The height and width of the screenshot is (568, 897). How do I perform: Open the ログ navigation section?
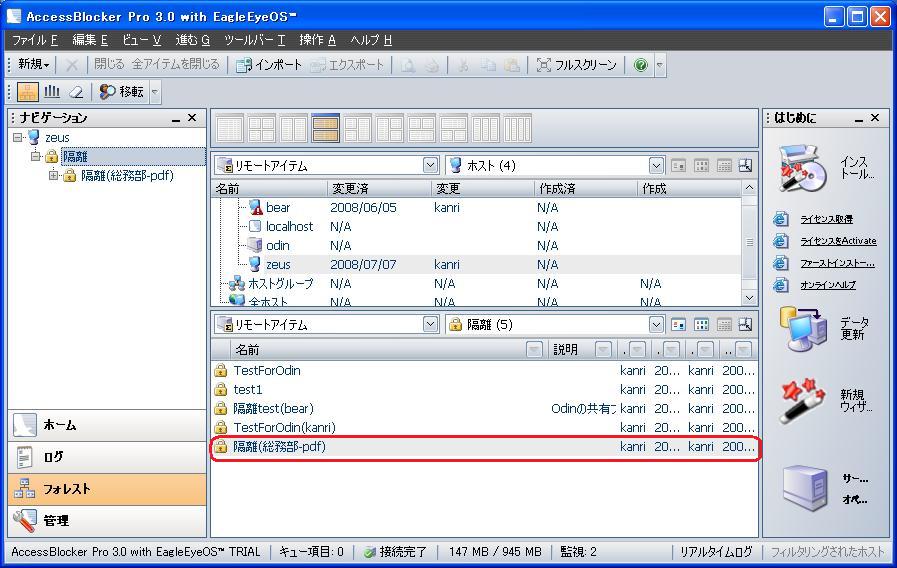[107, 457]
